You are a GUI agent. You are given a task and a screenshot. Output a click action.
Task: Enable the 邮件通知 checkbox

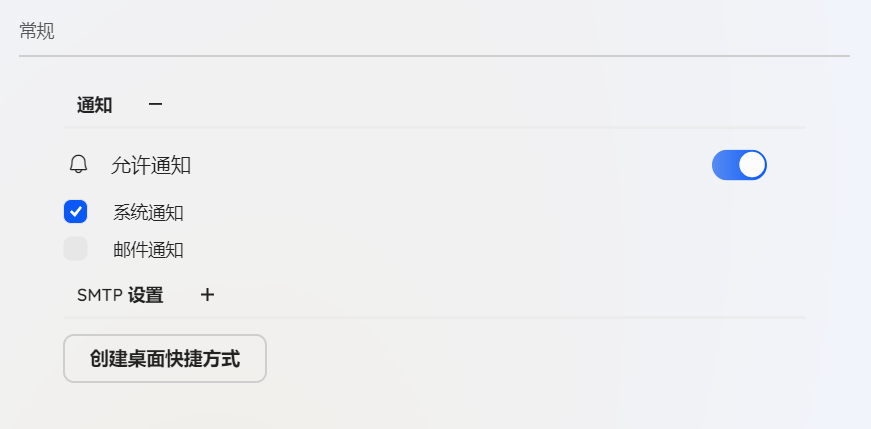[x=76, y=249]
